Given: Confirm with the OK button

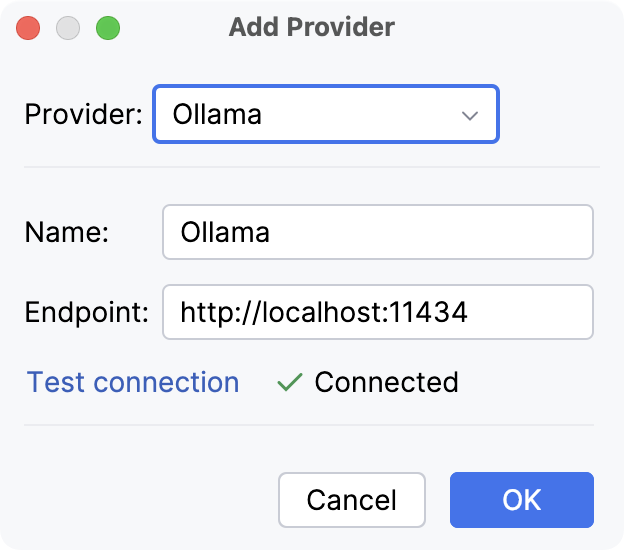Looking at the screenshot, I should [521, 499].
